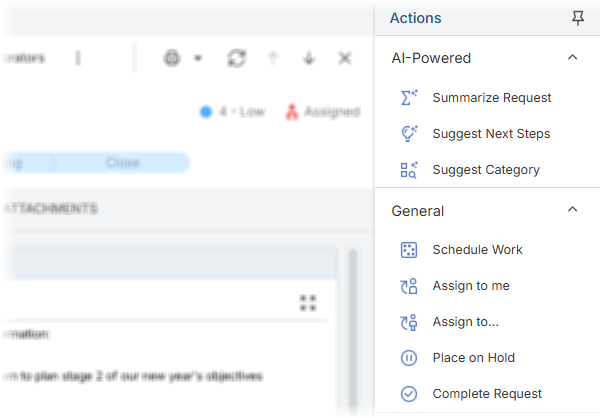The height and width of the screenshot is (418, 600).
Task: Click the Assigned status label
Action: pos(322,112)
